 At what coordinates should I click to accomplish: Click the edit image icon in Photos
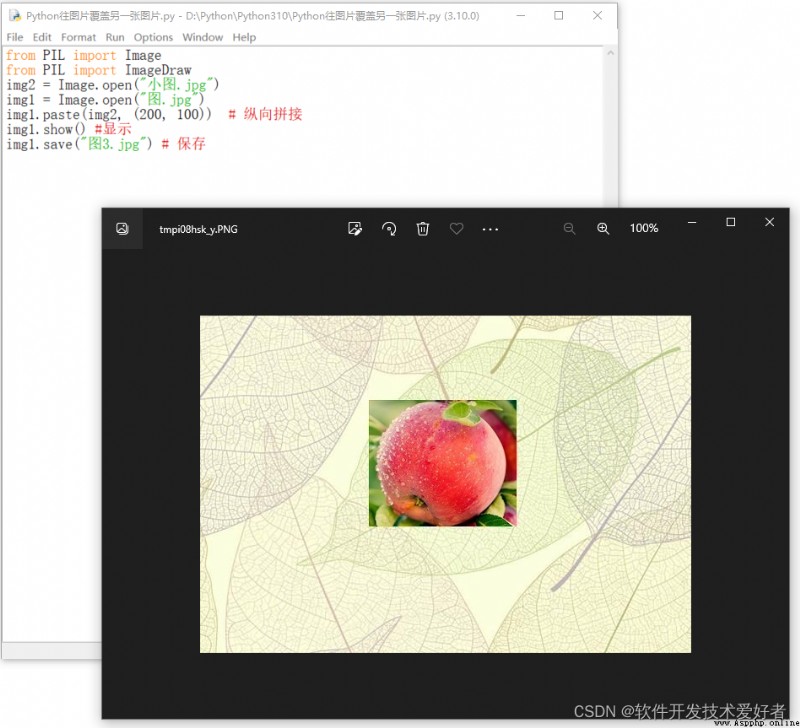pos(355,229)
